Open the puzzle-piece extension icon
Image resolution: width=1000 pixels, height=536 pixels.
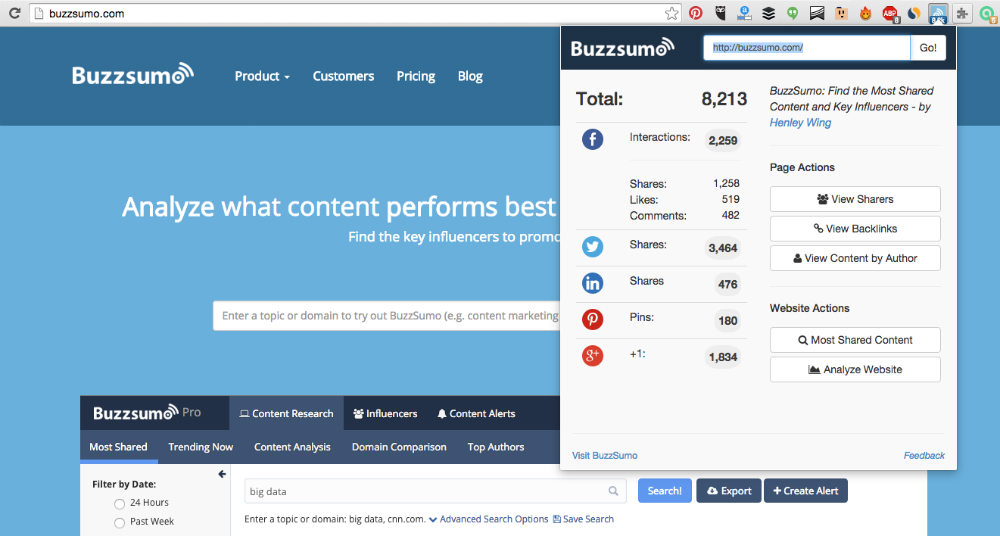pos(962,13)
